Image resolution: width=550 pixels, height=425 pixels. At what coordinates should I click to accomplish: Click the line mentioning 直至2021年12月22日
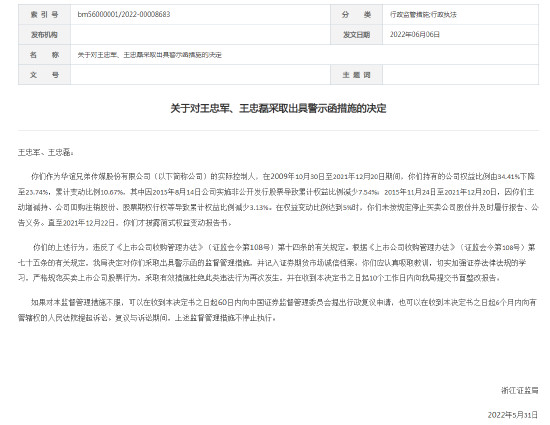pyautogui.click(x=125, y=223)
